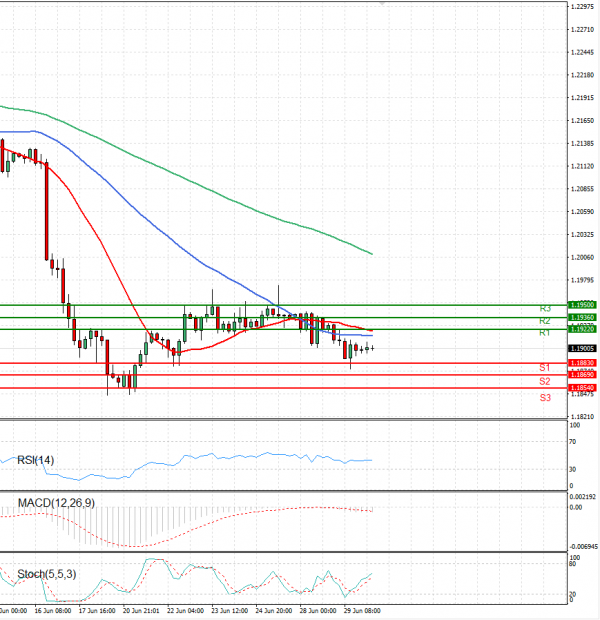
Task: Click the large red candle of 16 Jun
Action: (x=47, y=211)
